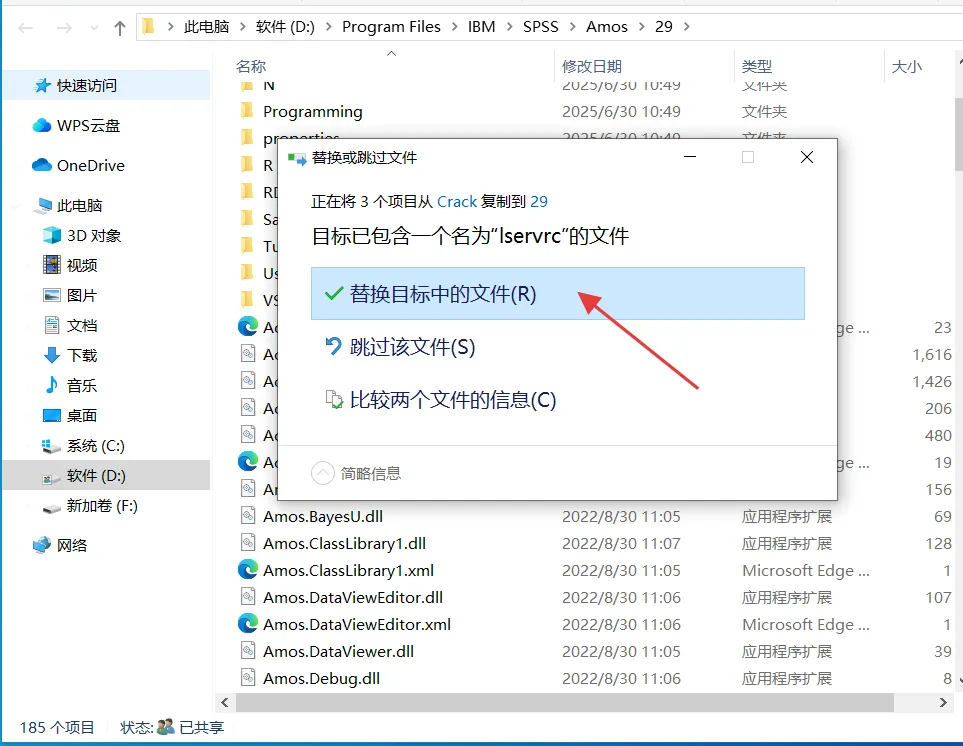Click Program Files breadcrumb segment
Screen dimensions: 963x746
[x=391, y=26]
